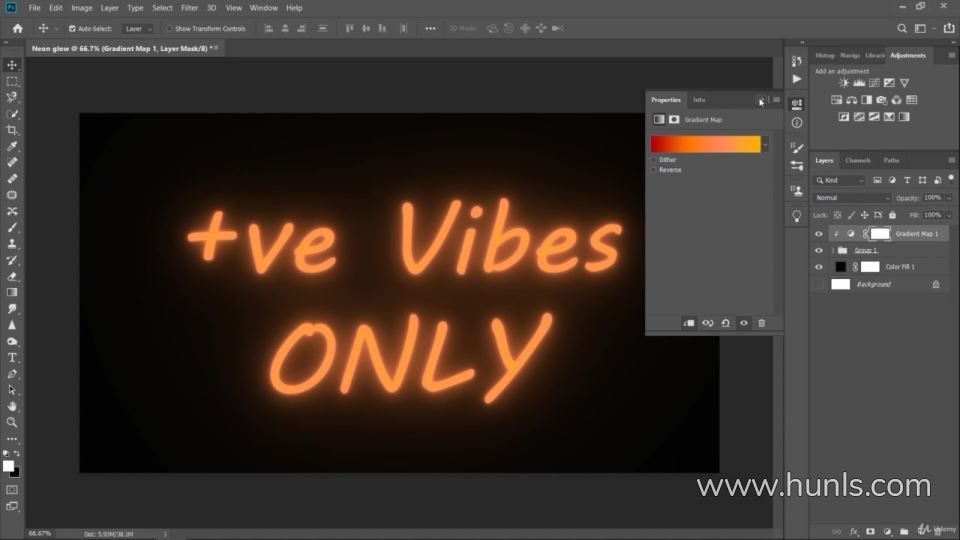The width and height of the screenshot is (960, 540).
Task: Open the Filter menu
Action: pos(189,8)
